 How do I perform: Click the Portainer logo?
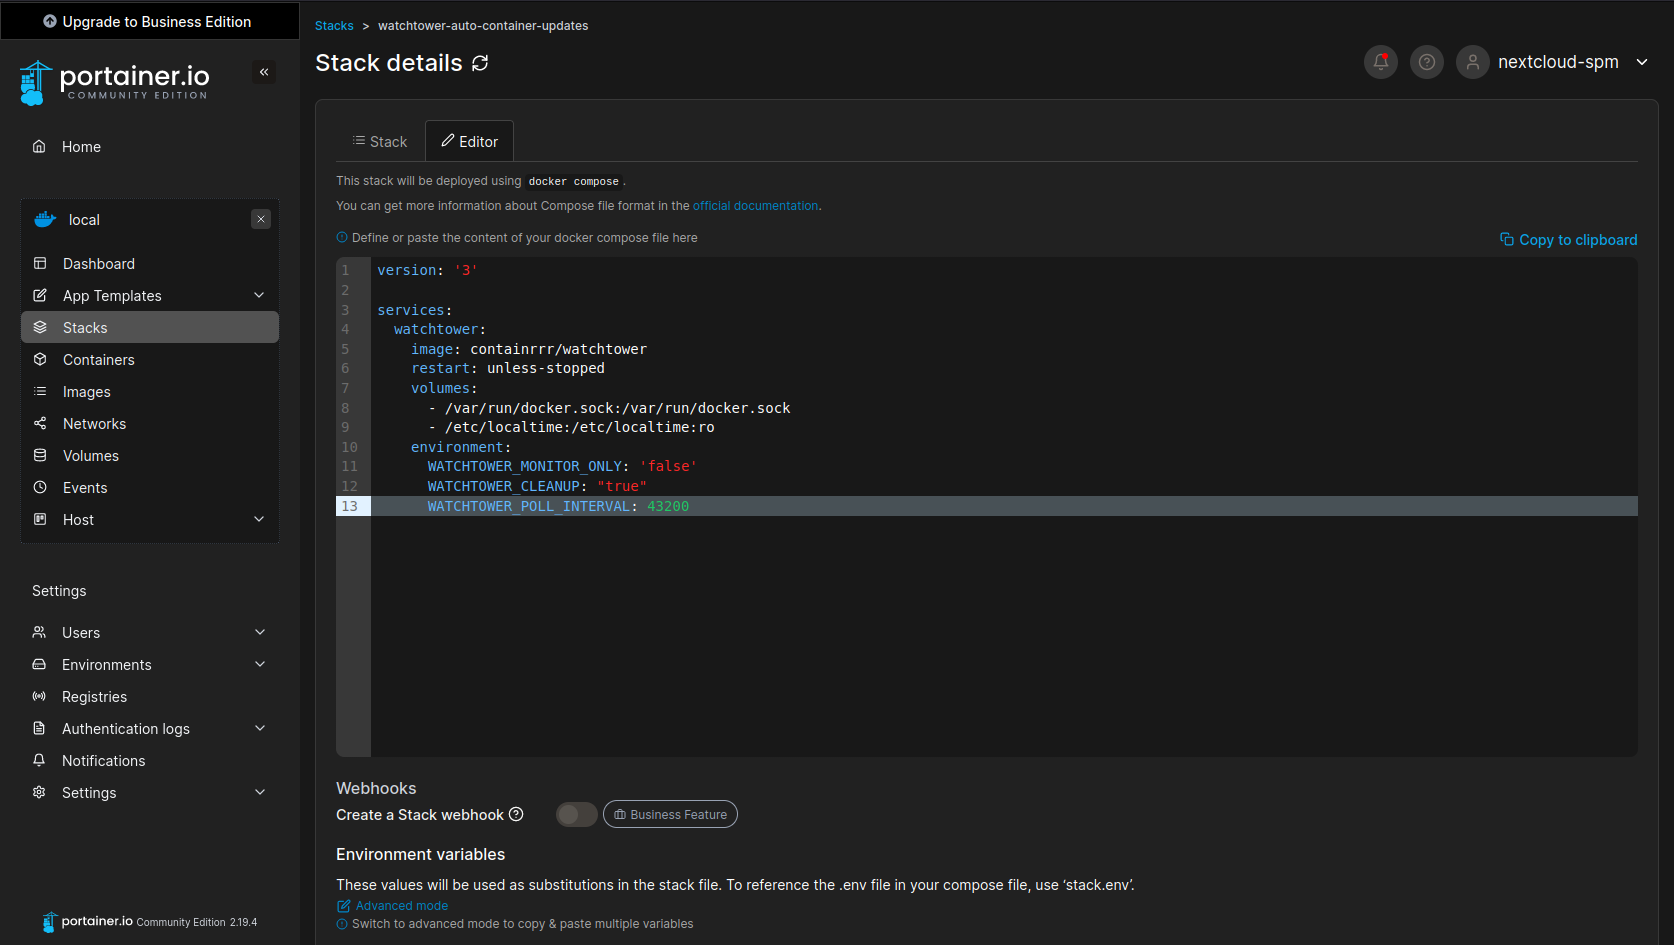click(115, 82)
